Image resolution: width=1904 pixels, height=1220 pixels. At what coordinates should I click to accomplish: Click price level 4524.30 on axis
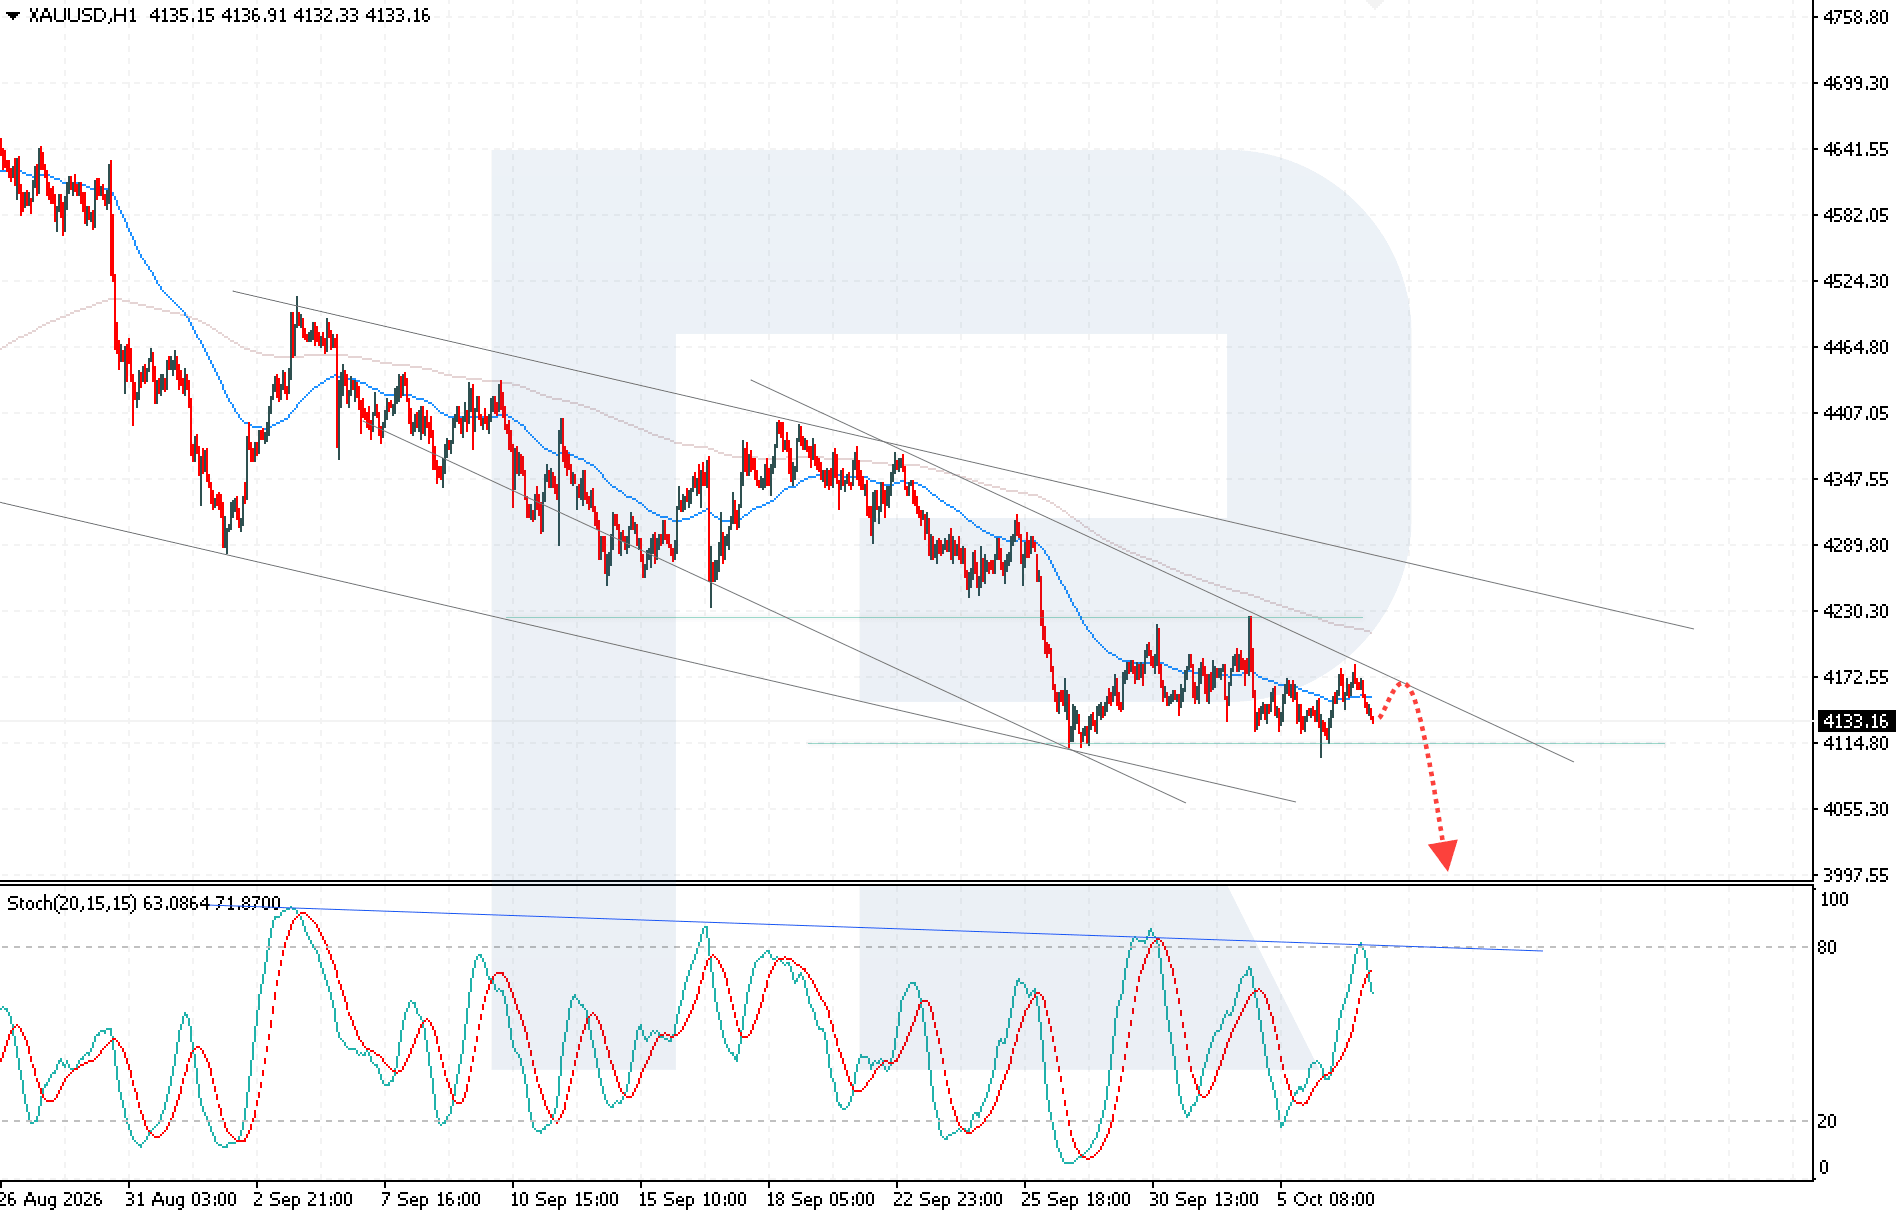coord(1856,281)
